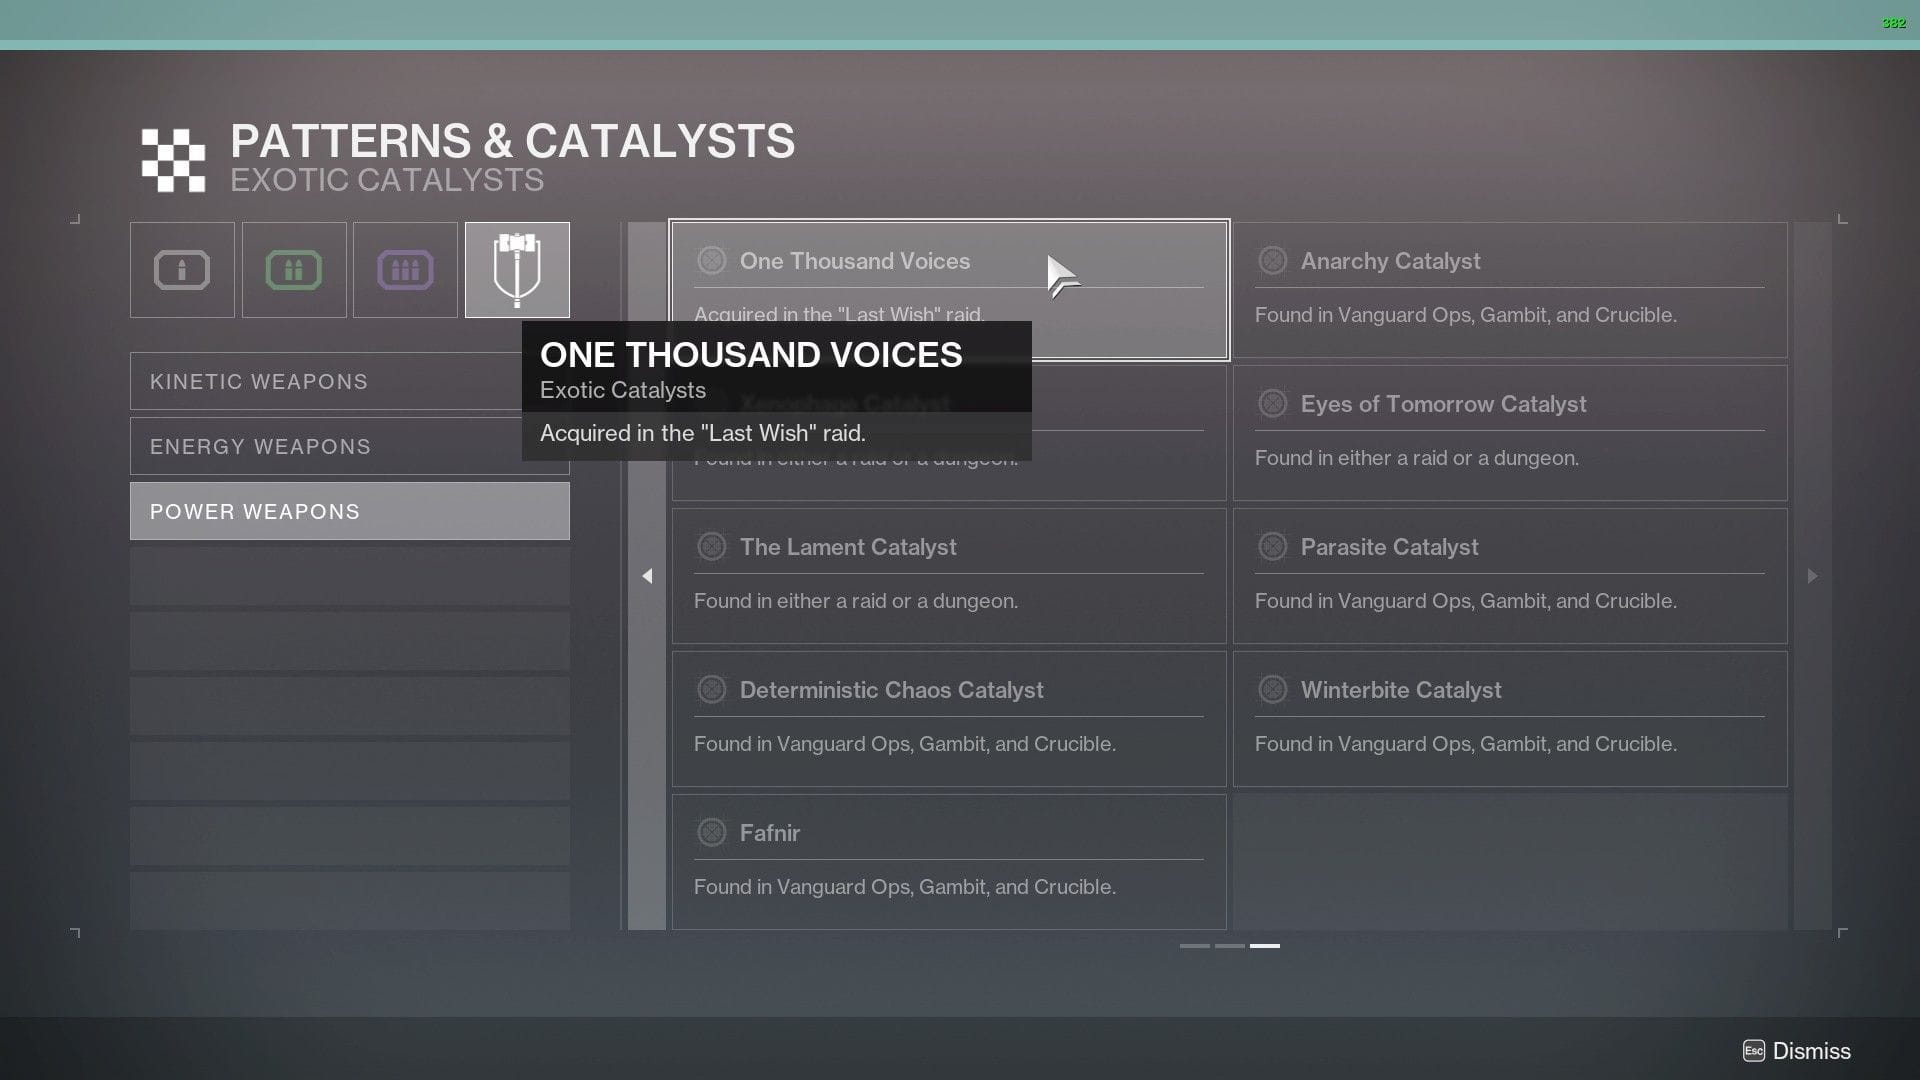Image resolution: width=1920 pixels, height=1080 pixels.
Task: Select the green special ammo tab
Action: pyautogui.click(x=294, y=270)
